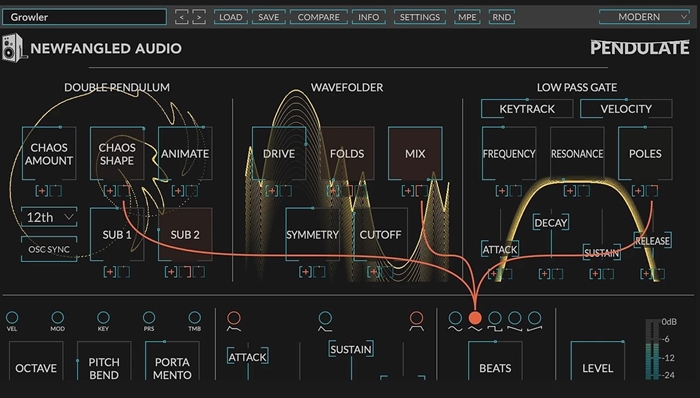The width and height of the screenshot is (700, 398).
Task: Click the LEVEL control box
Action: (x=597, y=361)
